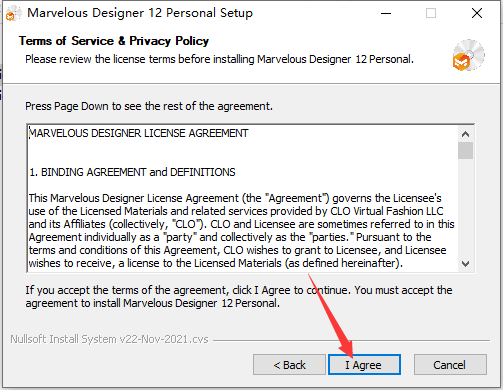The width and height of the screenshot is (503, 390).
Task: Click the 'Press Page Down' instruction text
Action: pos(149,106)
